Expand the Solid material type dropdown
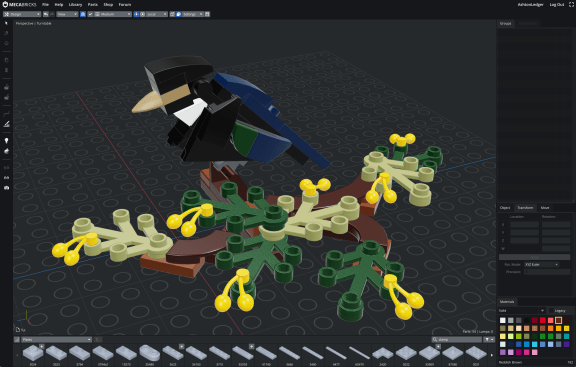The height and width of the screenshot is (367, 576). (522, 311)
